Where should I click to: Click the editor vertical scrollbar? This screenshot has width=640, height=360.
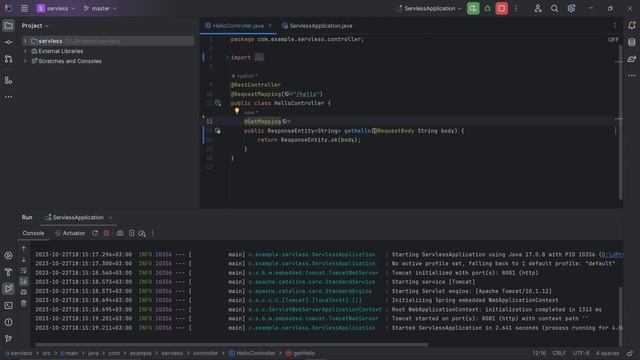pyautogui.click(x=620, y=122)
